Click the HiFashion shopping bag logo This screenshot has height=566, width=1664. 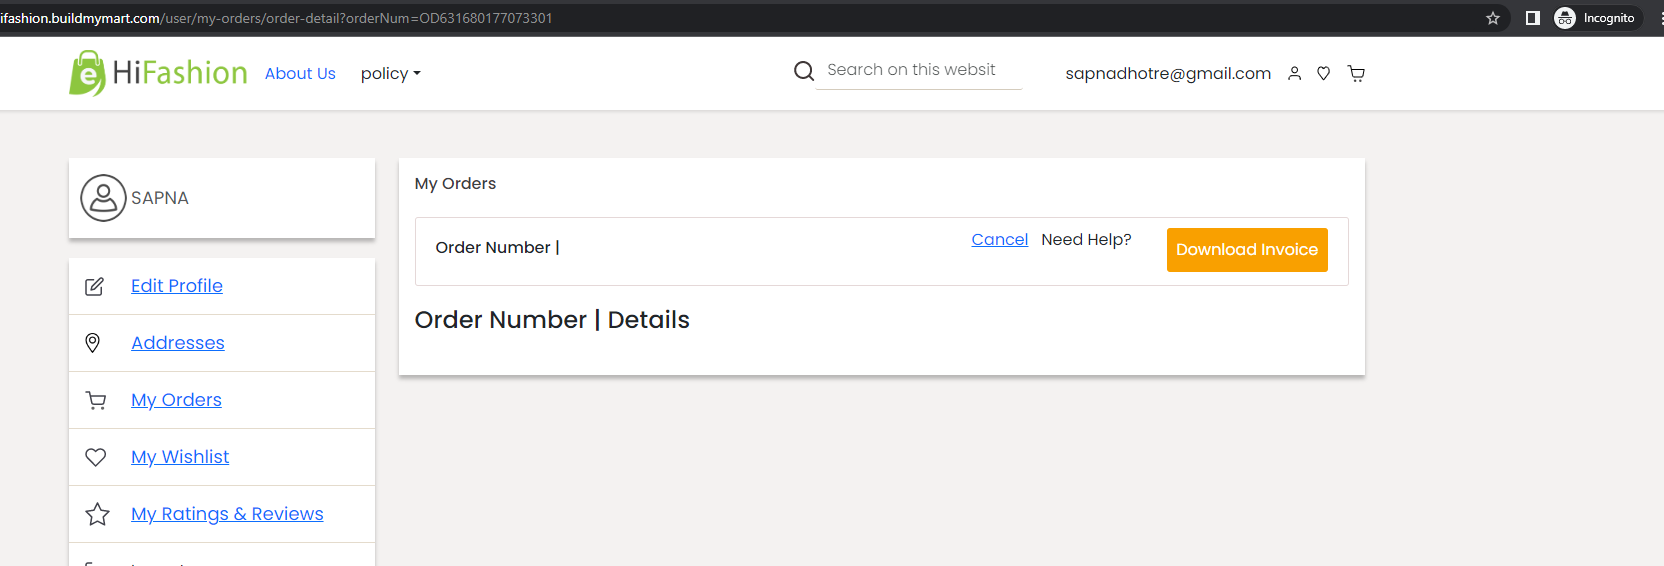(x=87, y=73)
